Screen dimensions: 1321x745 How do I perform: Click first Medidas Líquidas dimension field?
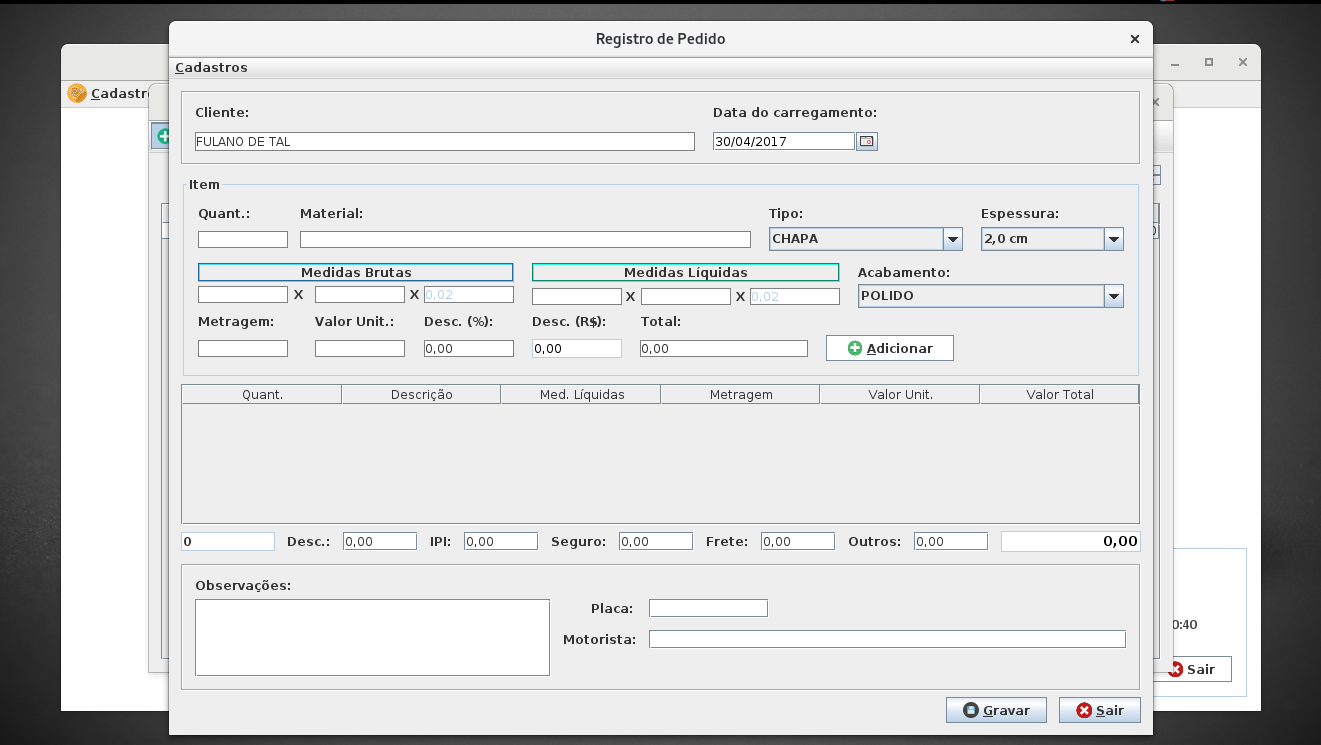point(577,296)
